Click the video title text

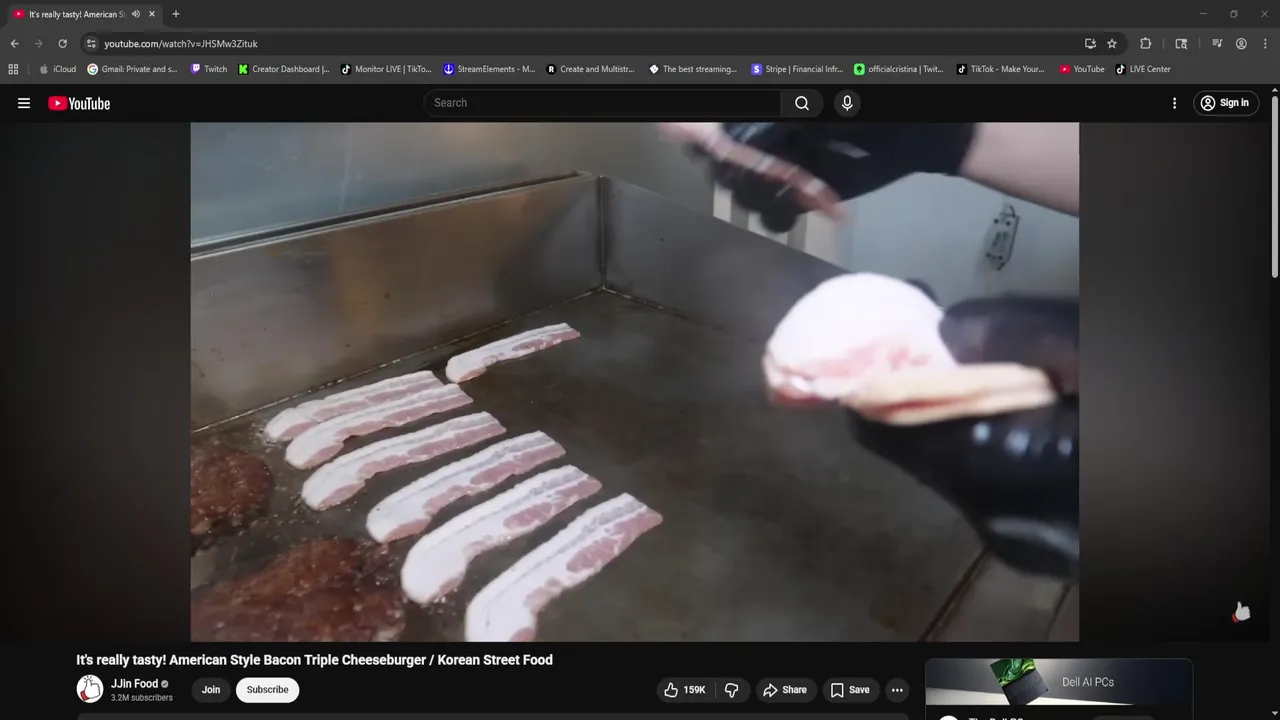click(x=314, y=660)
